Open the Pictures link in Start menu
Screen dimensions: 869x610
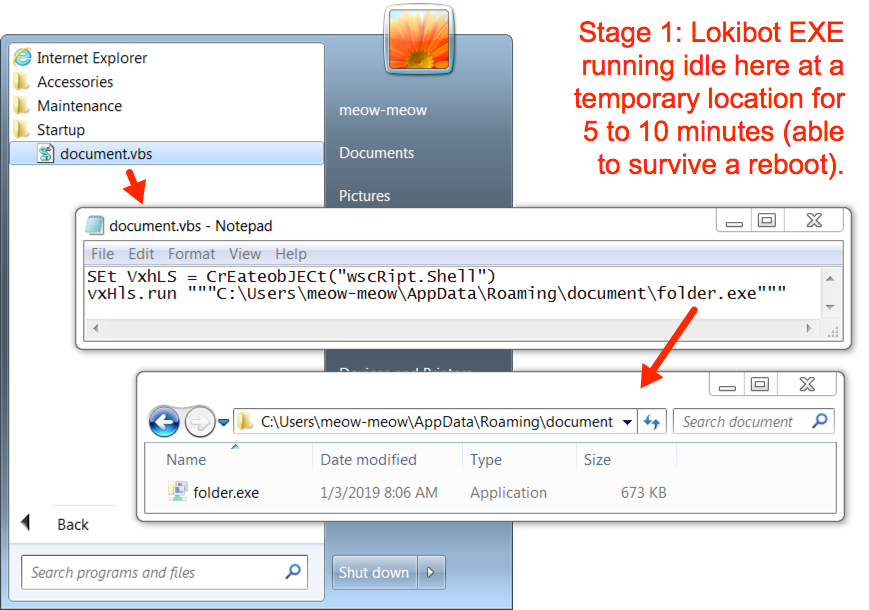364,196
